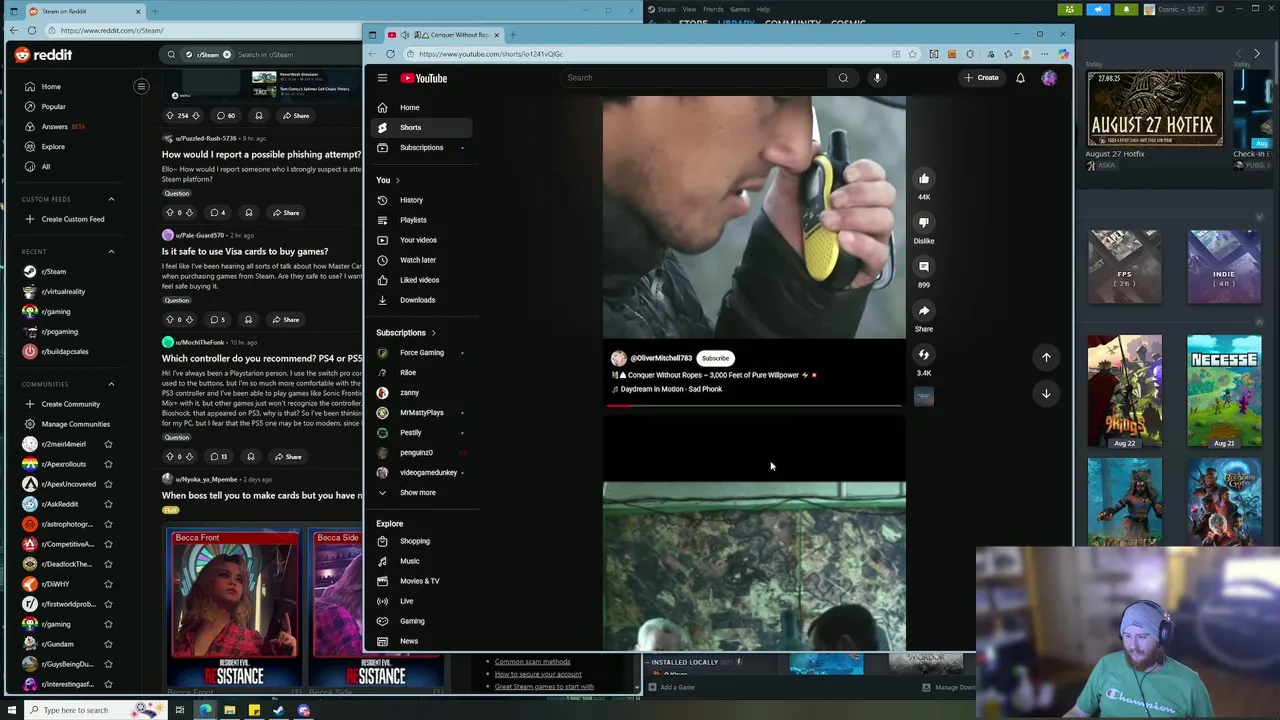The width and height of the screenshot is (1280, 720).
Task: Open Steam announcements megaphone button
Action: [1098, 10]
